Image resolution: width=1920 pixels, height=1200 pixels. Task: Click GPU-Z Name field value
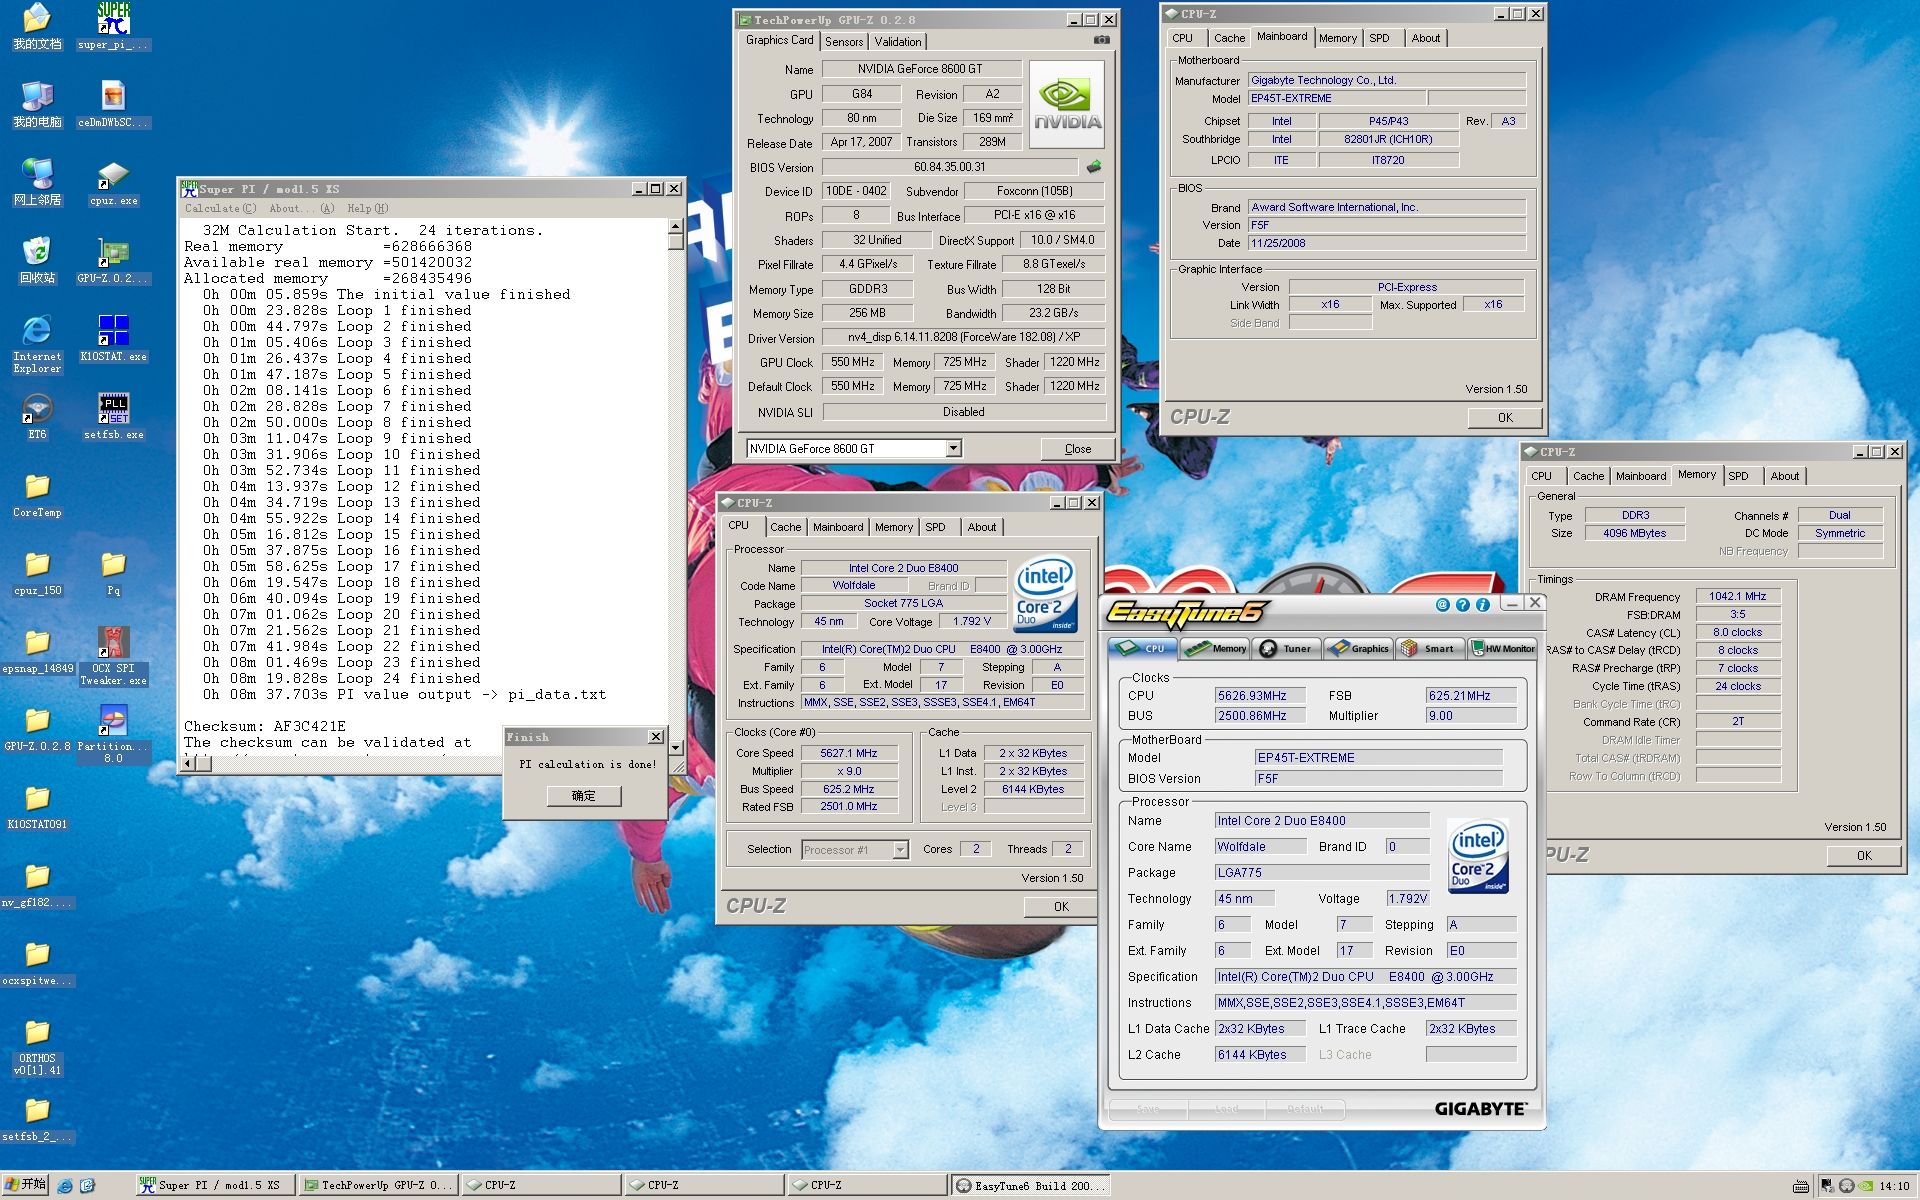(x=921, y=69)
